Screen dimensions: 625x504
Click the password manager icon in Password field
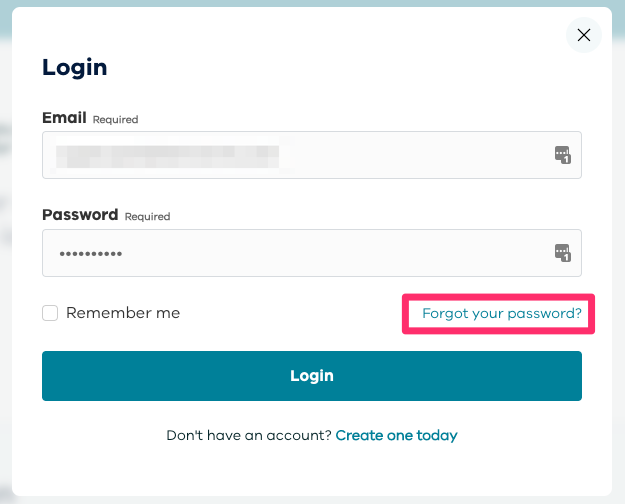click(x=562, y=253)
